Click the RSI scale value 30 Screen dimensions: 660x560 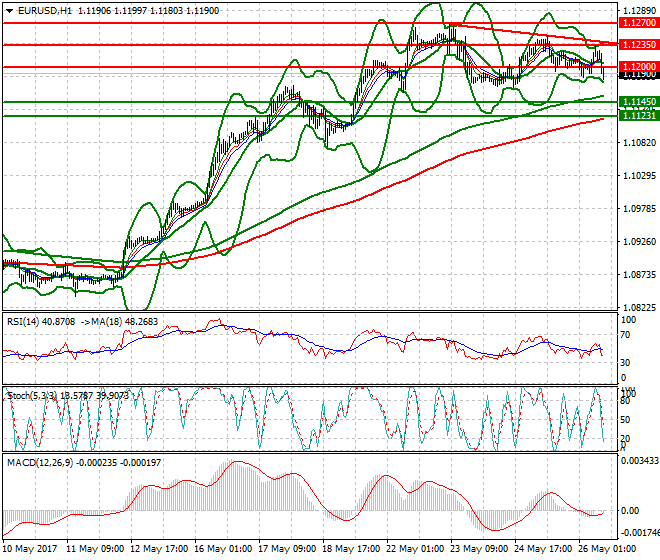pyautogui.click(x=625, y=363)
